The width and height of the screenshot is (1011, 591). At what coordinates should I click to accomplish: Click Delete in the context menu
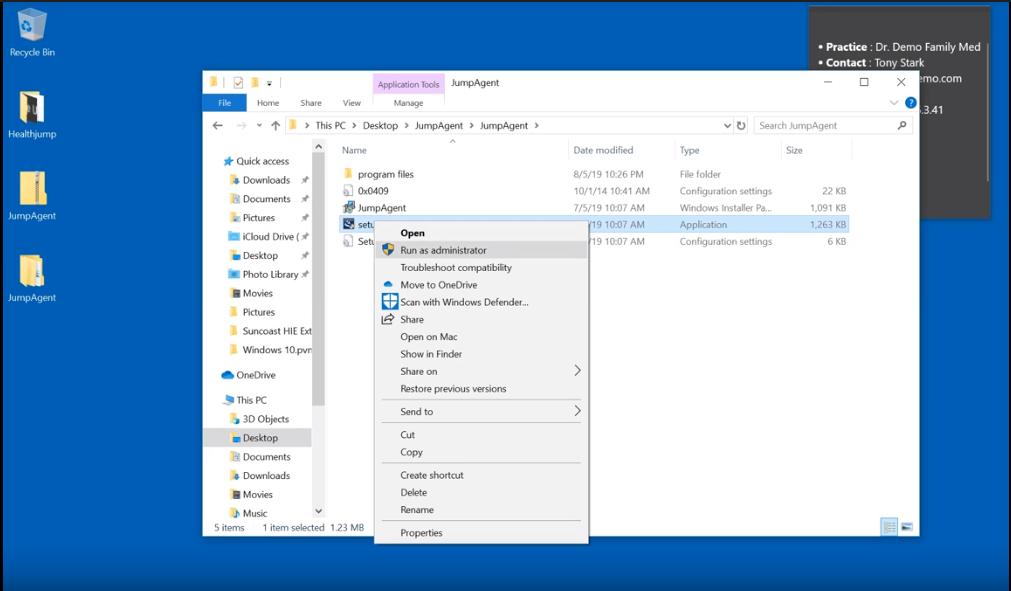pos(413,492)
